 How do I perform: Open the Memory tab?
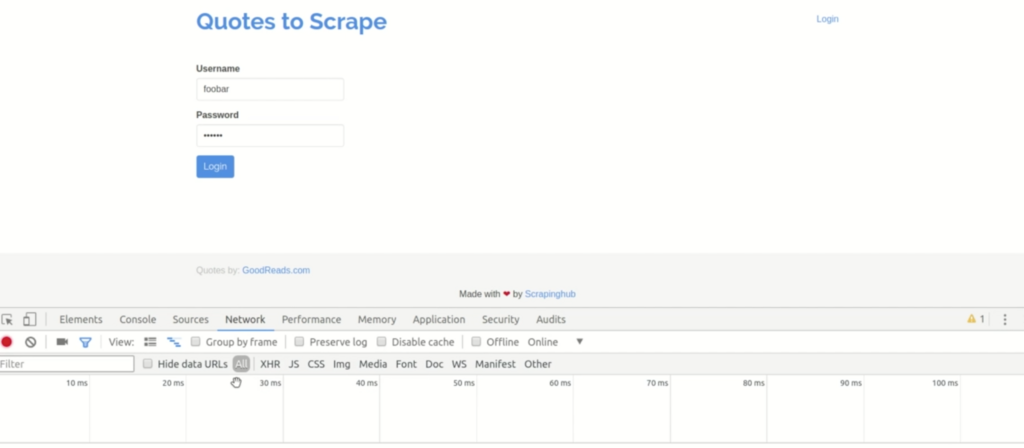pos(377,319)
